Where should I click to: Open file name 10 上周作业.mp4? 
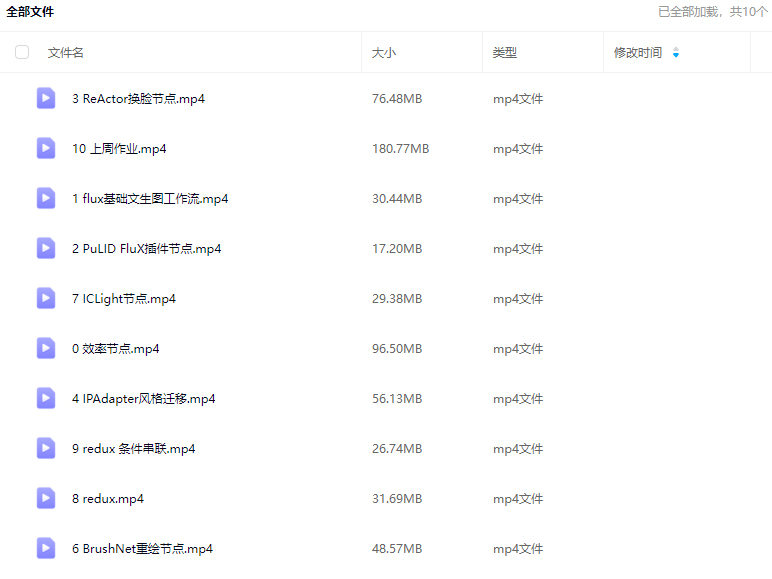click(119, 149)
